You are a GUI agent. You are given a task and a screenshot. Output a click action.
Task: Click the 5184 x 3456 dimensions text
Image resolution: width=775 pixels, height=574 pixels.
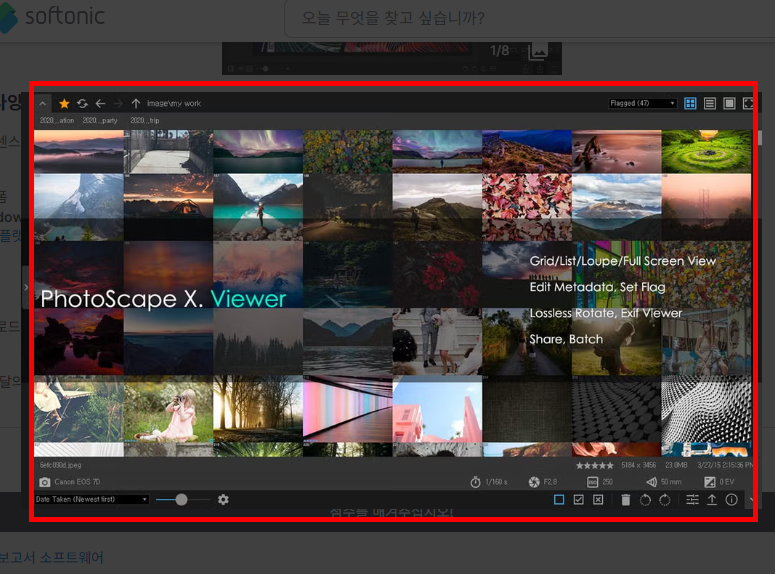point(639,465)
